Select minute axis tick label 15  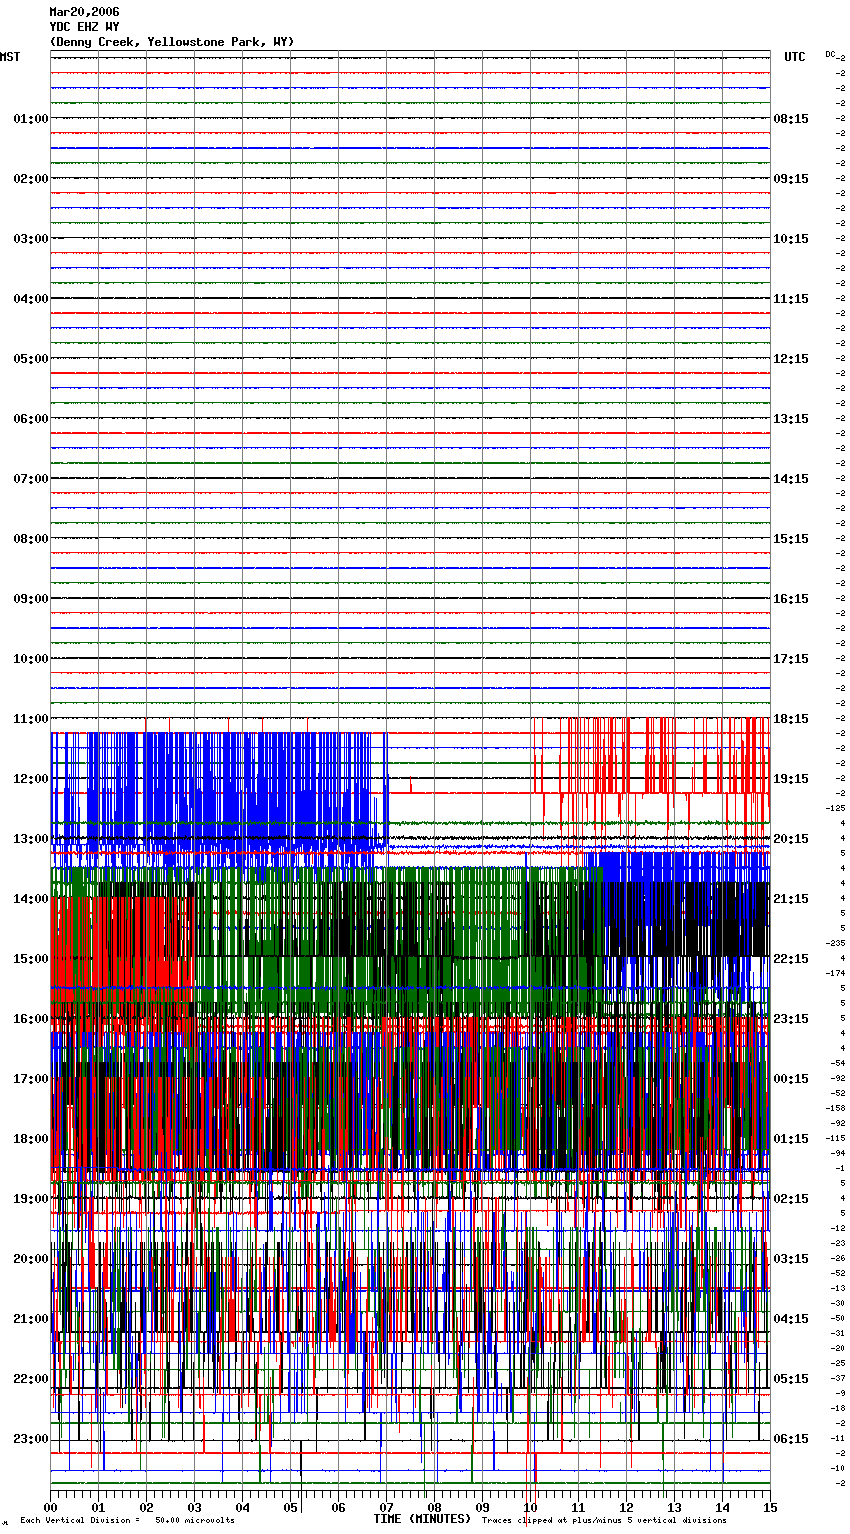coord(769,1507)
